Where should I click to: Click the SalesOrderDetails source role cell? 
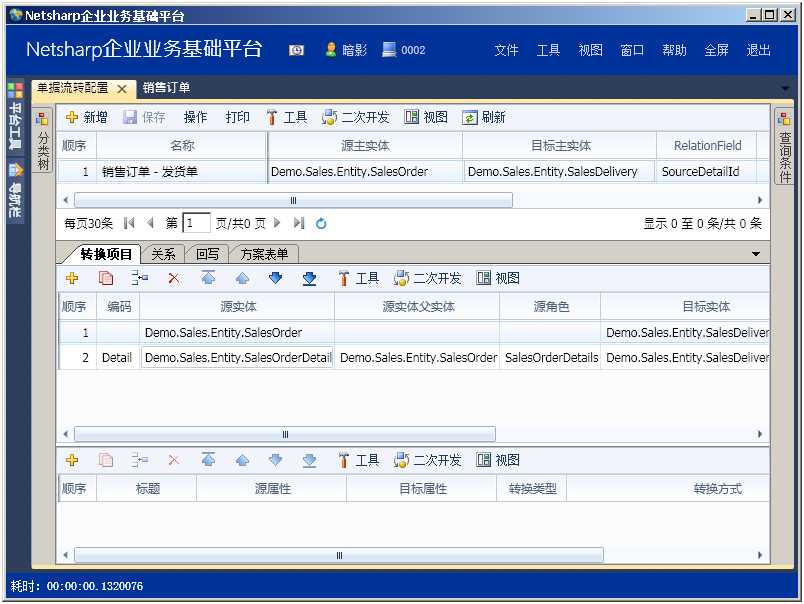[551, 357]
